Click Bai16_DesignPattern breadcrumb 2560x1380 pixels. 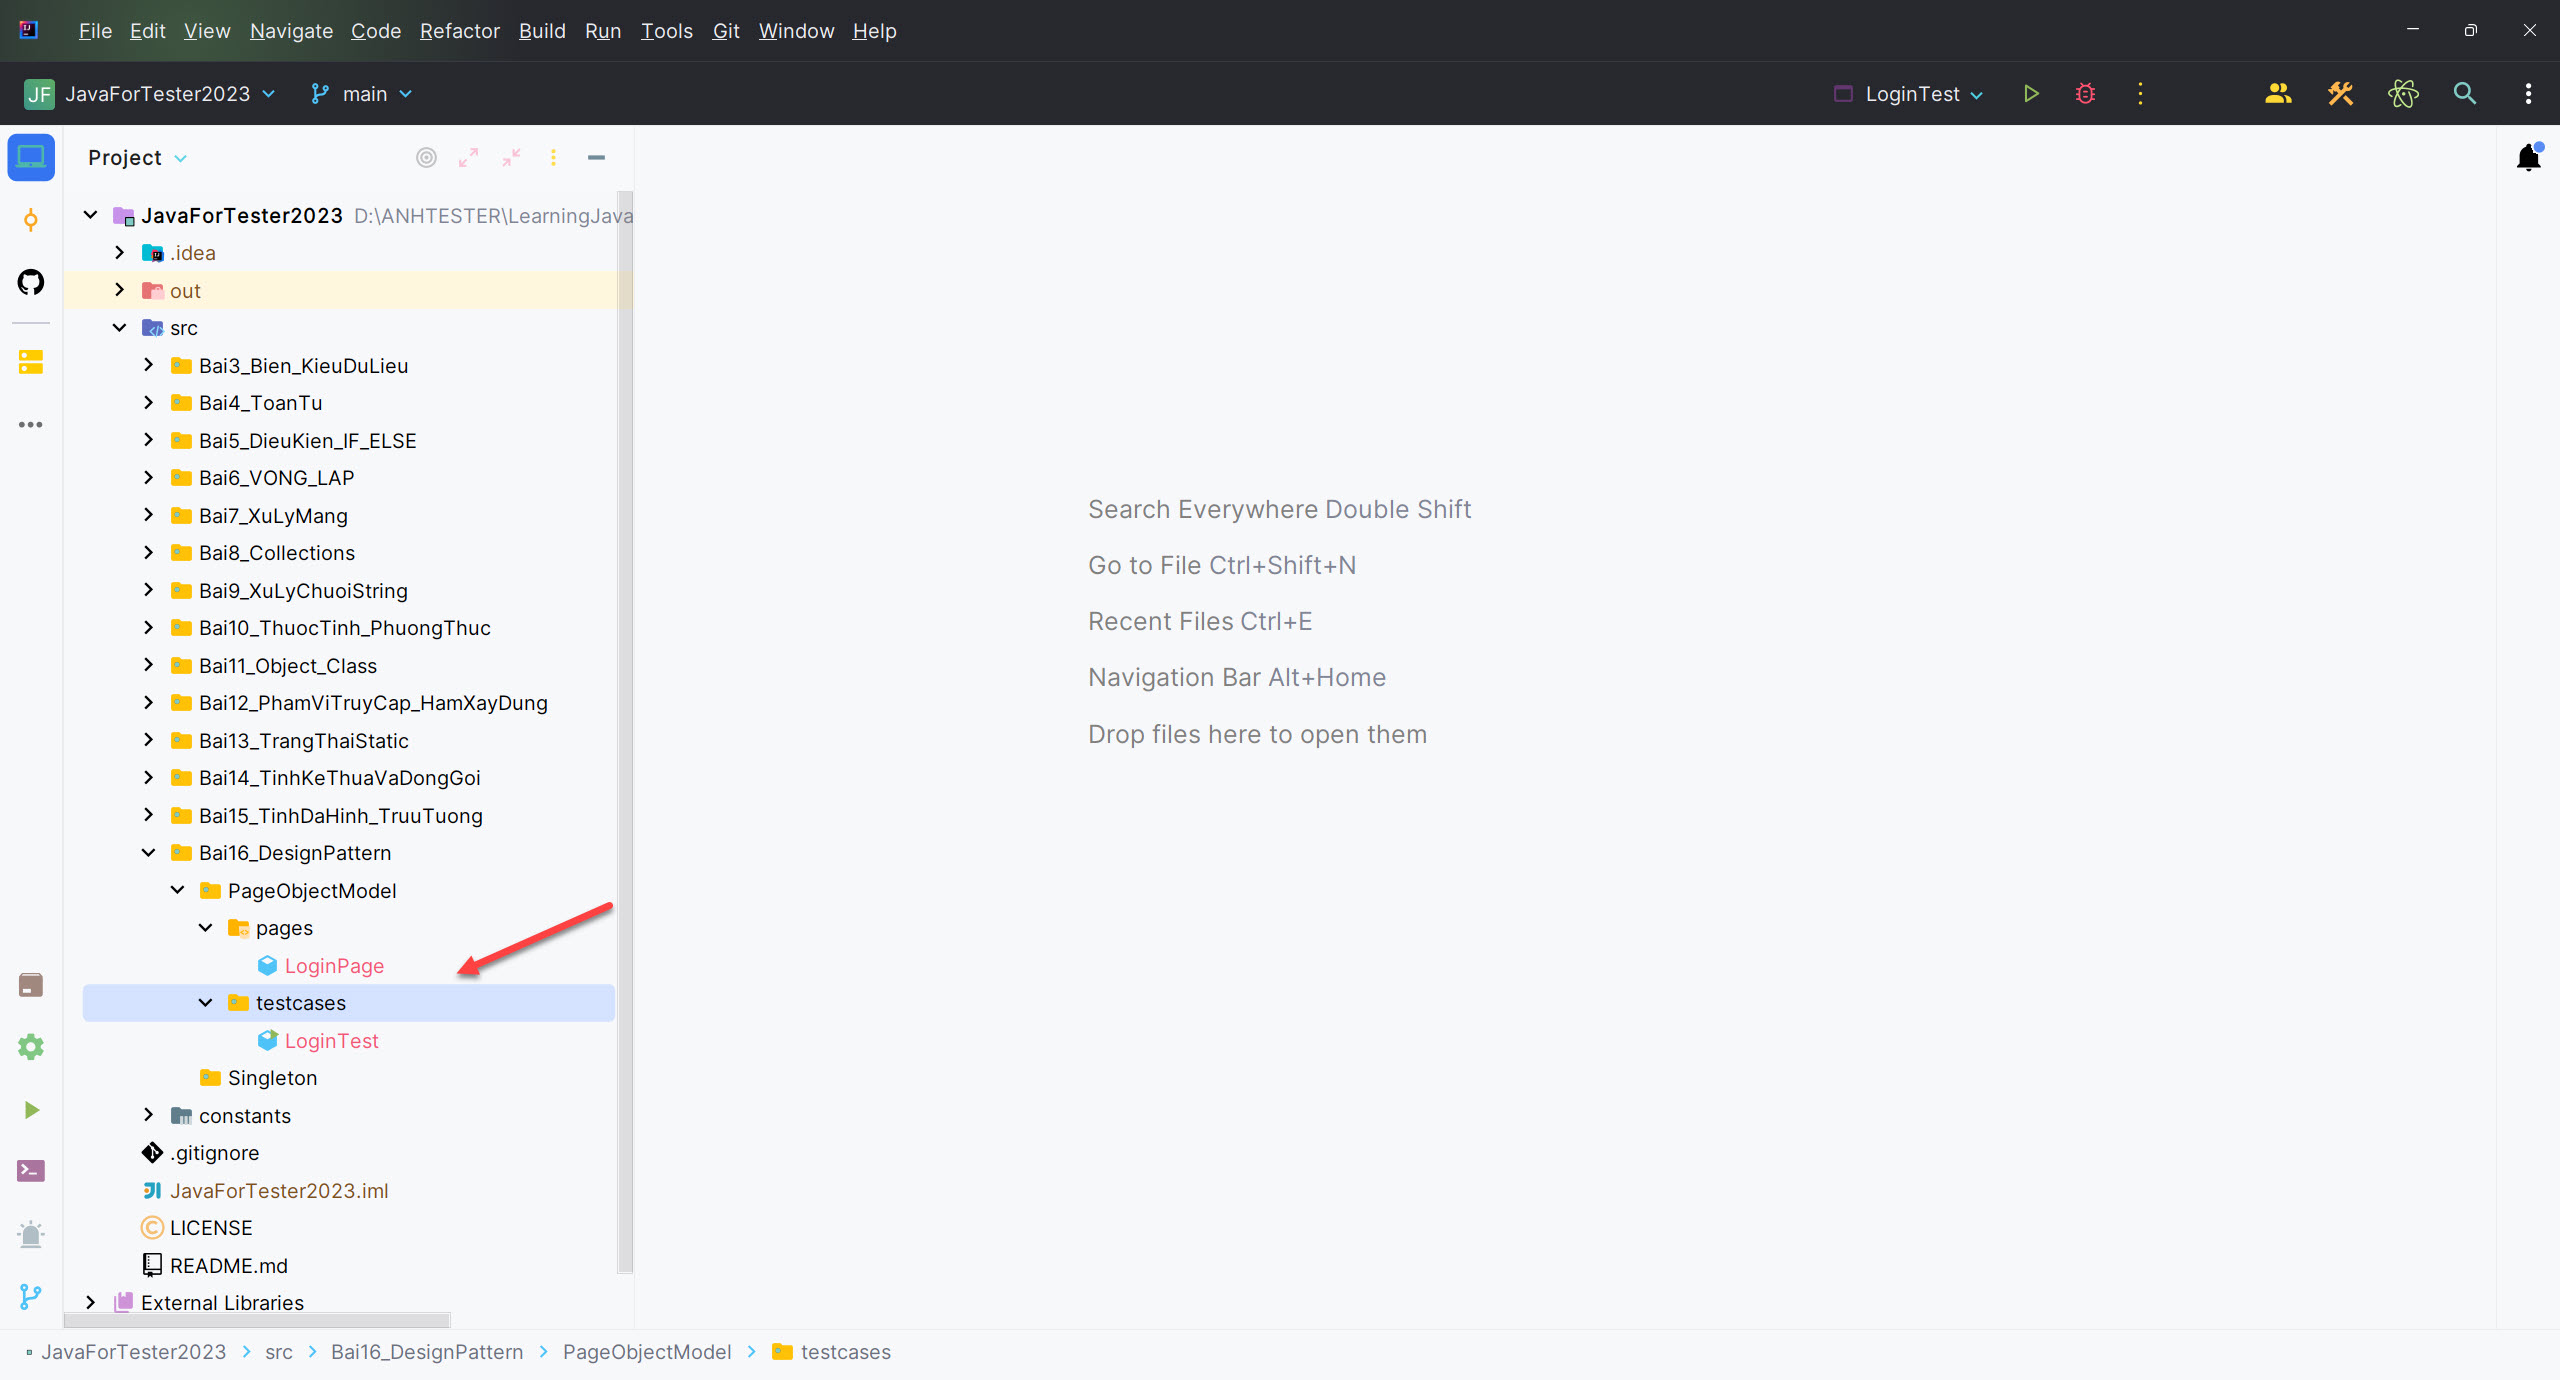pos(427,1352)
